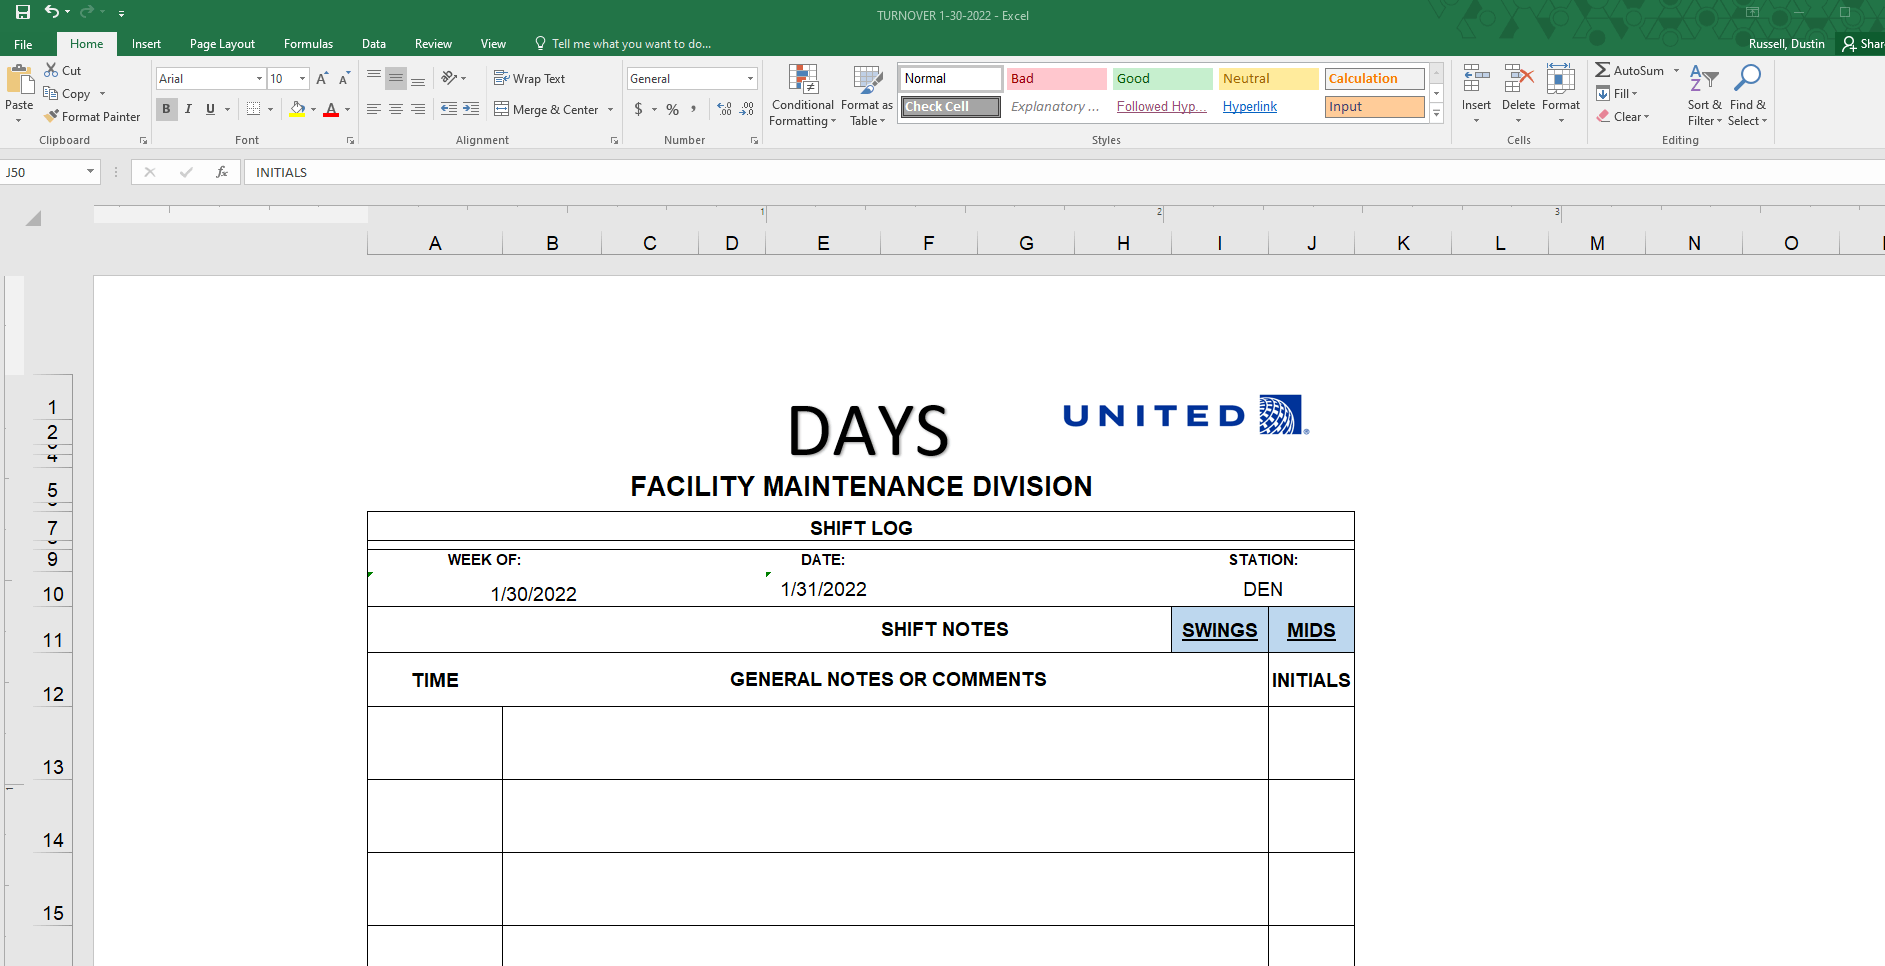
Task: Click the Insert Cells icon
Action: [x=1476, y=79]
